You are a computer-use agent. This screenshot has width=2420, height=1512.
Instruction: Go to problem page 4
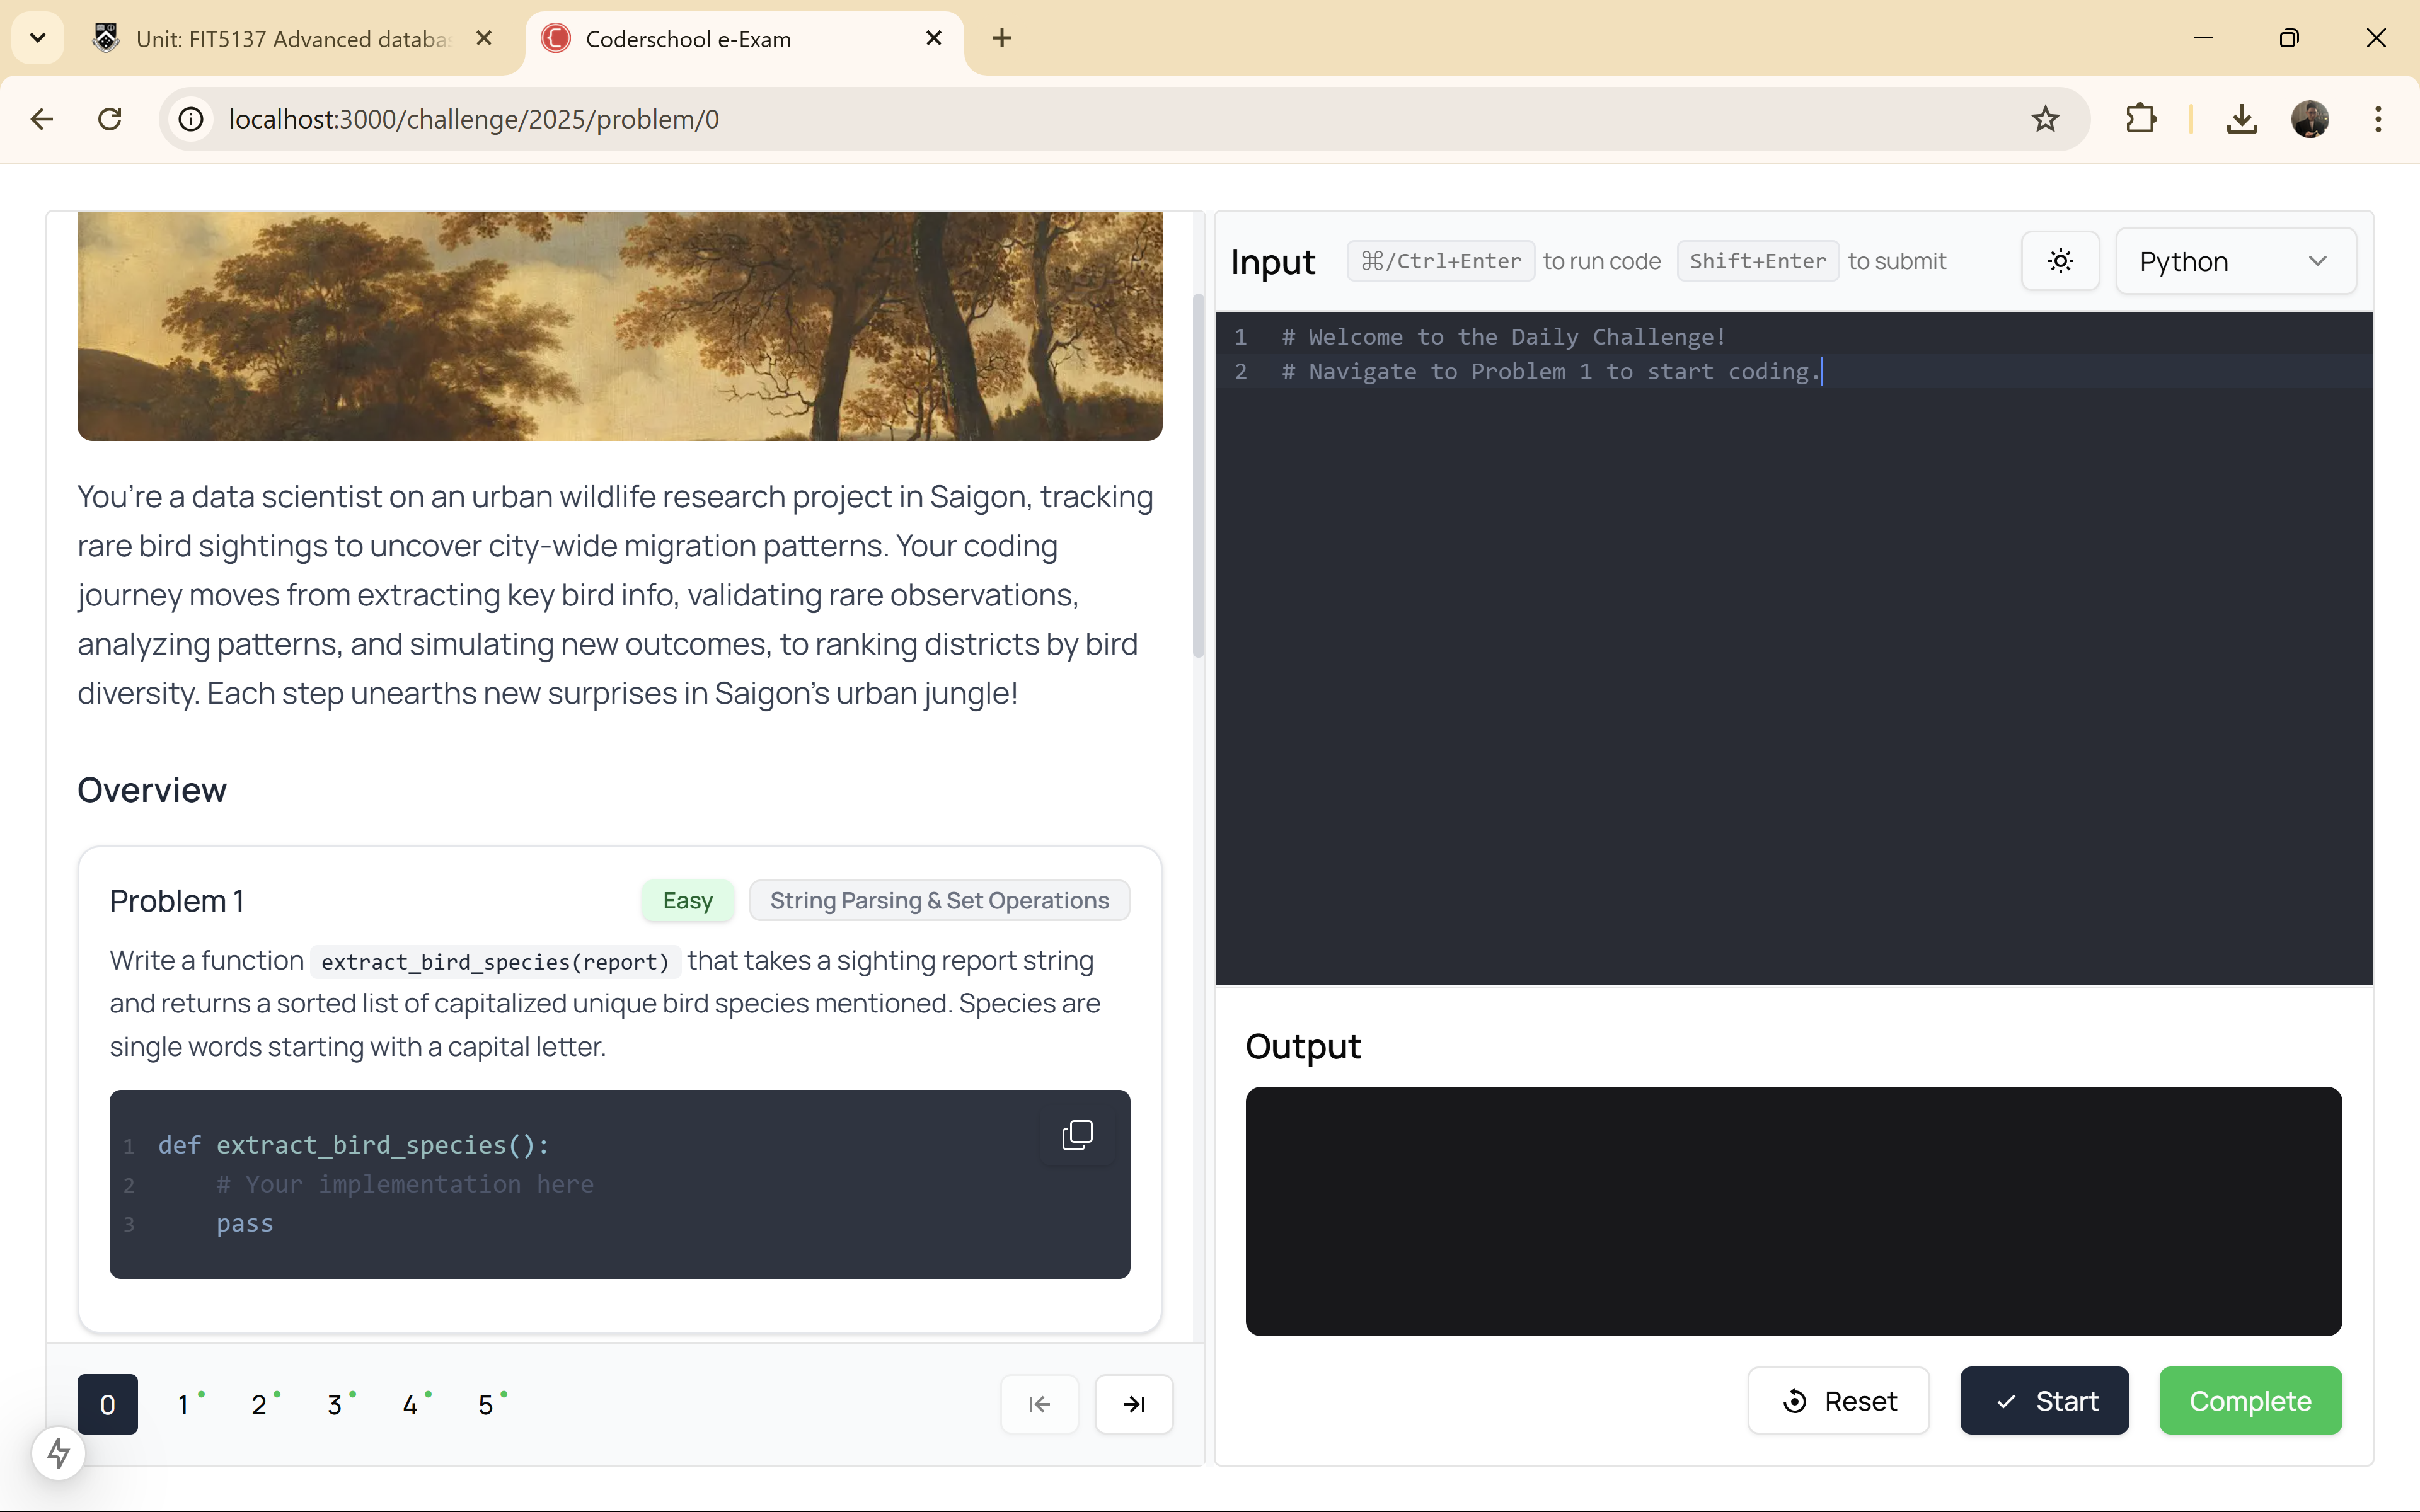click(410, 1404)
